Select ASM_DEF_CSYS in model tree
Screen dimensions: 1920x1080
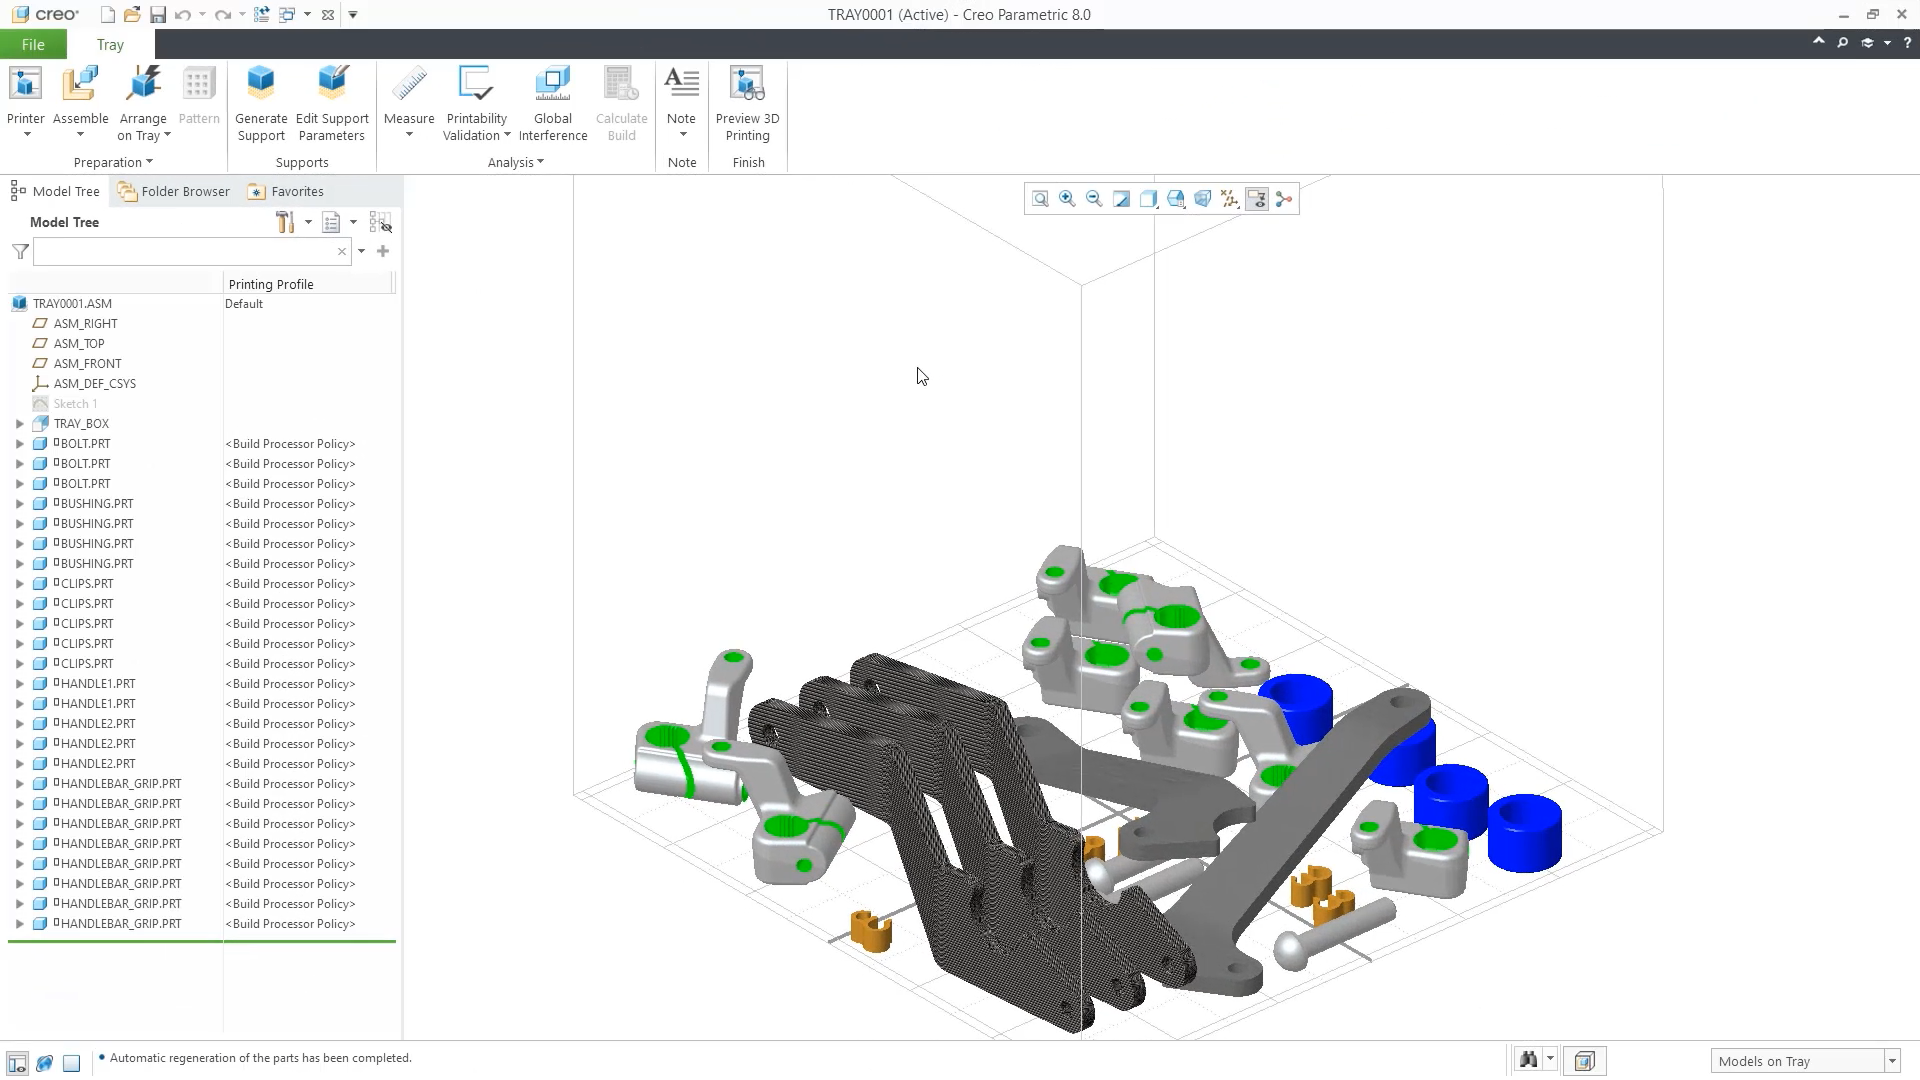pyautogui.click(x=94, y=384)
